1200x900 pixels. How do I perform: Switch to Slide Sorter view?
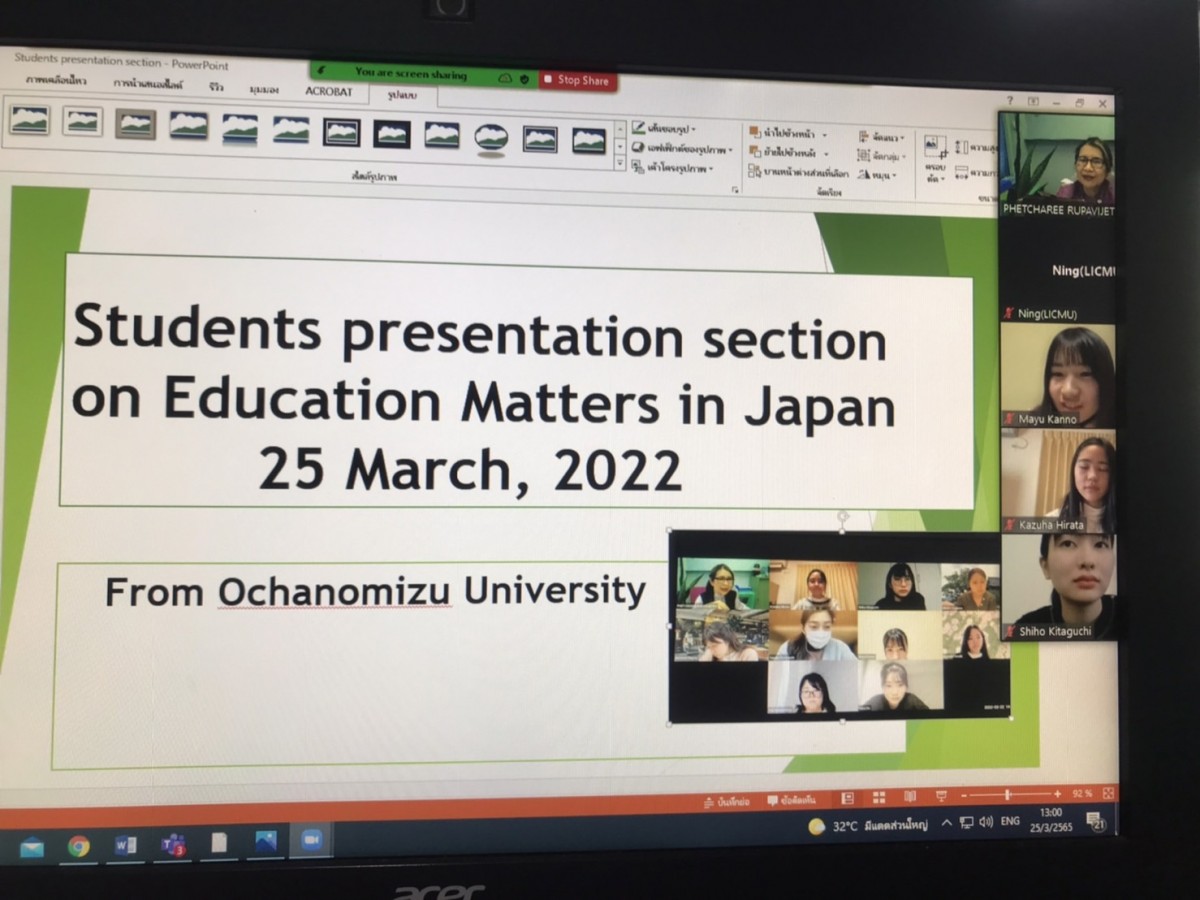879,797
